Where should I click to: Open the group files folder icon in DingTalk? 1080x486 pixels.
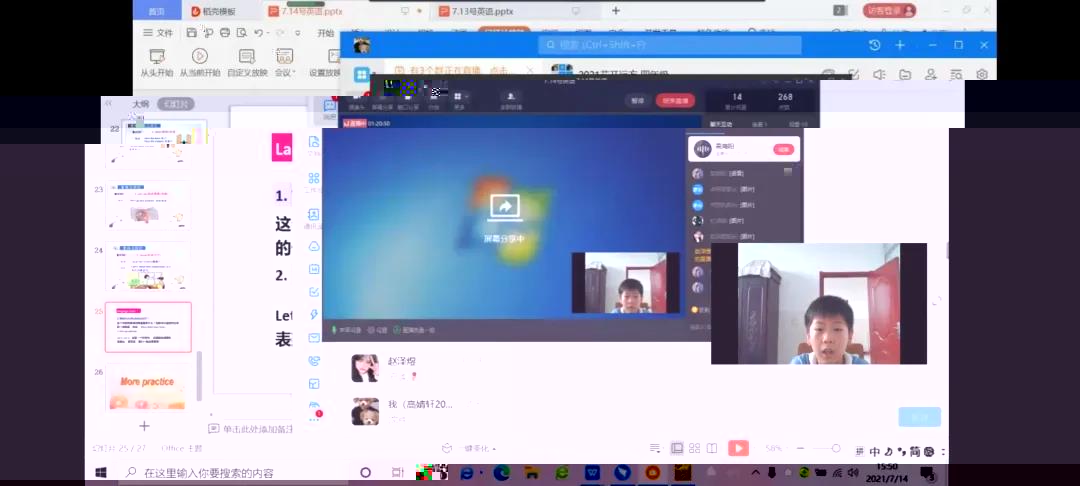click(x=905, y=74)
